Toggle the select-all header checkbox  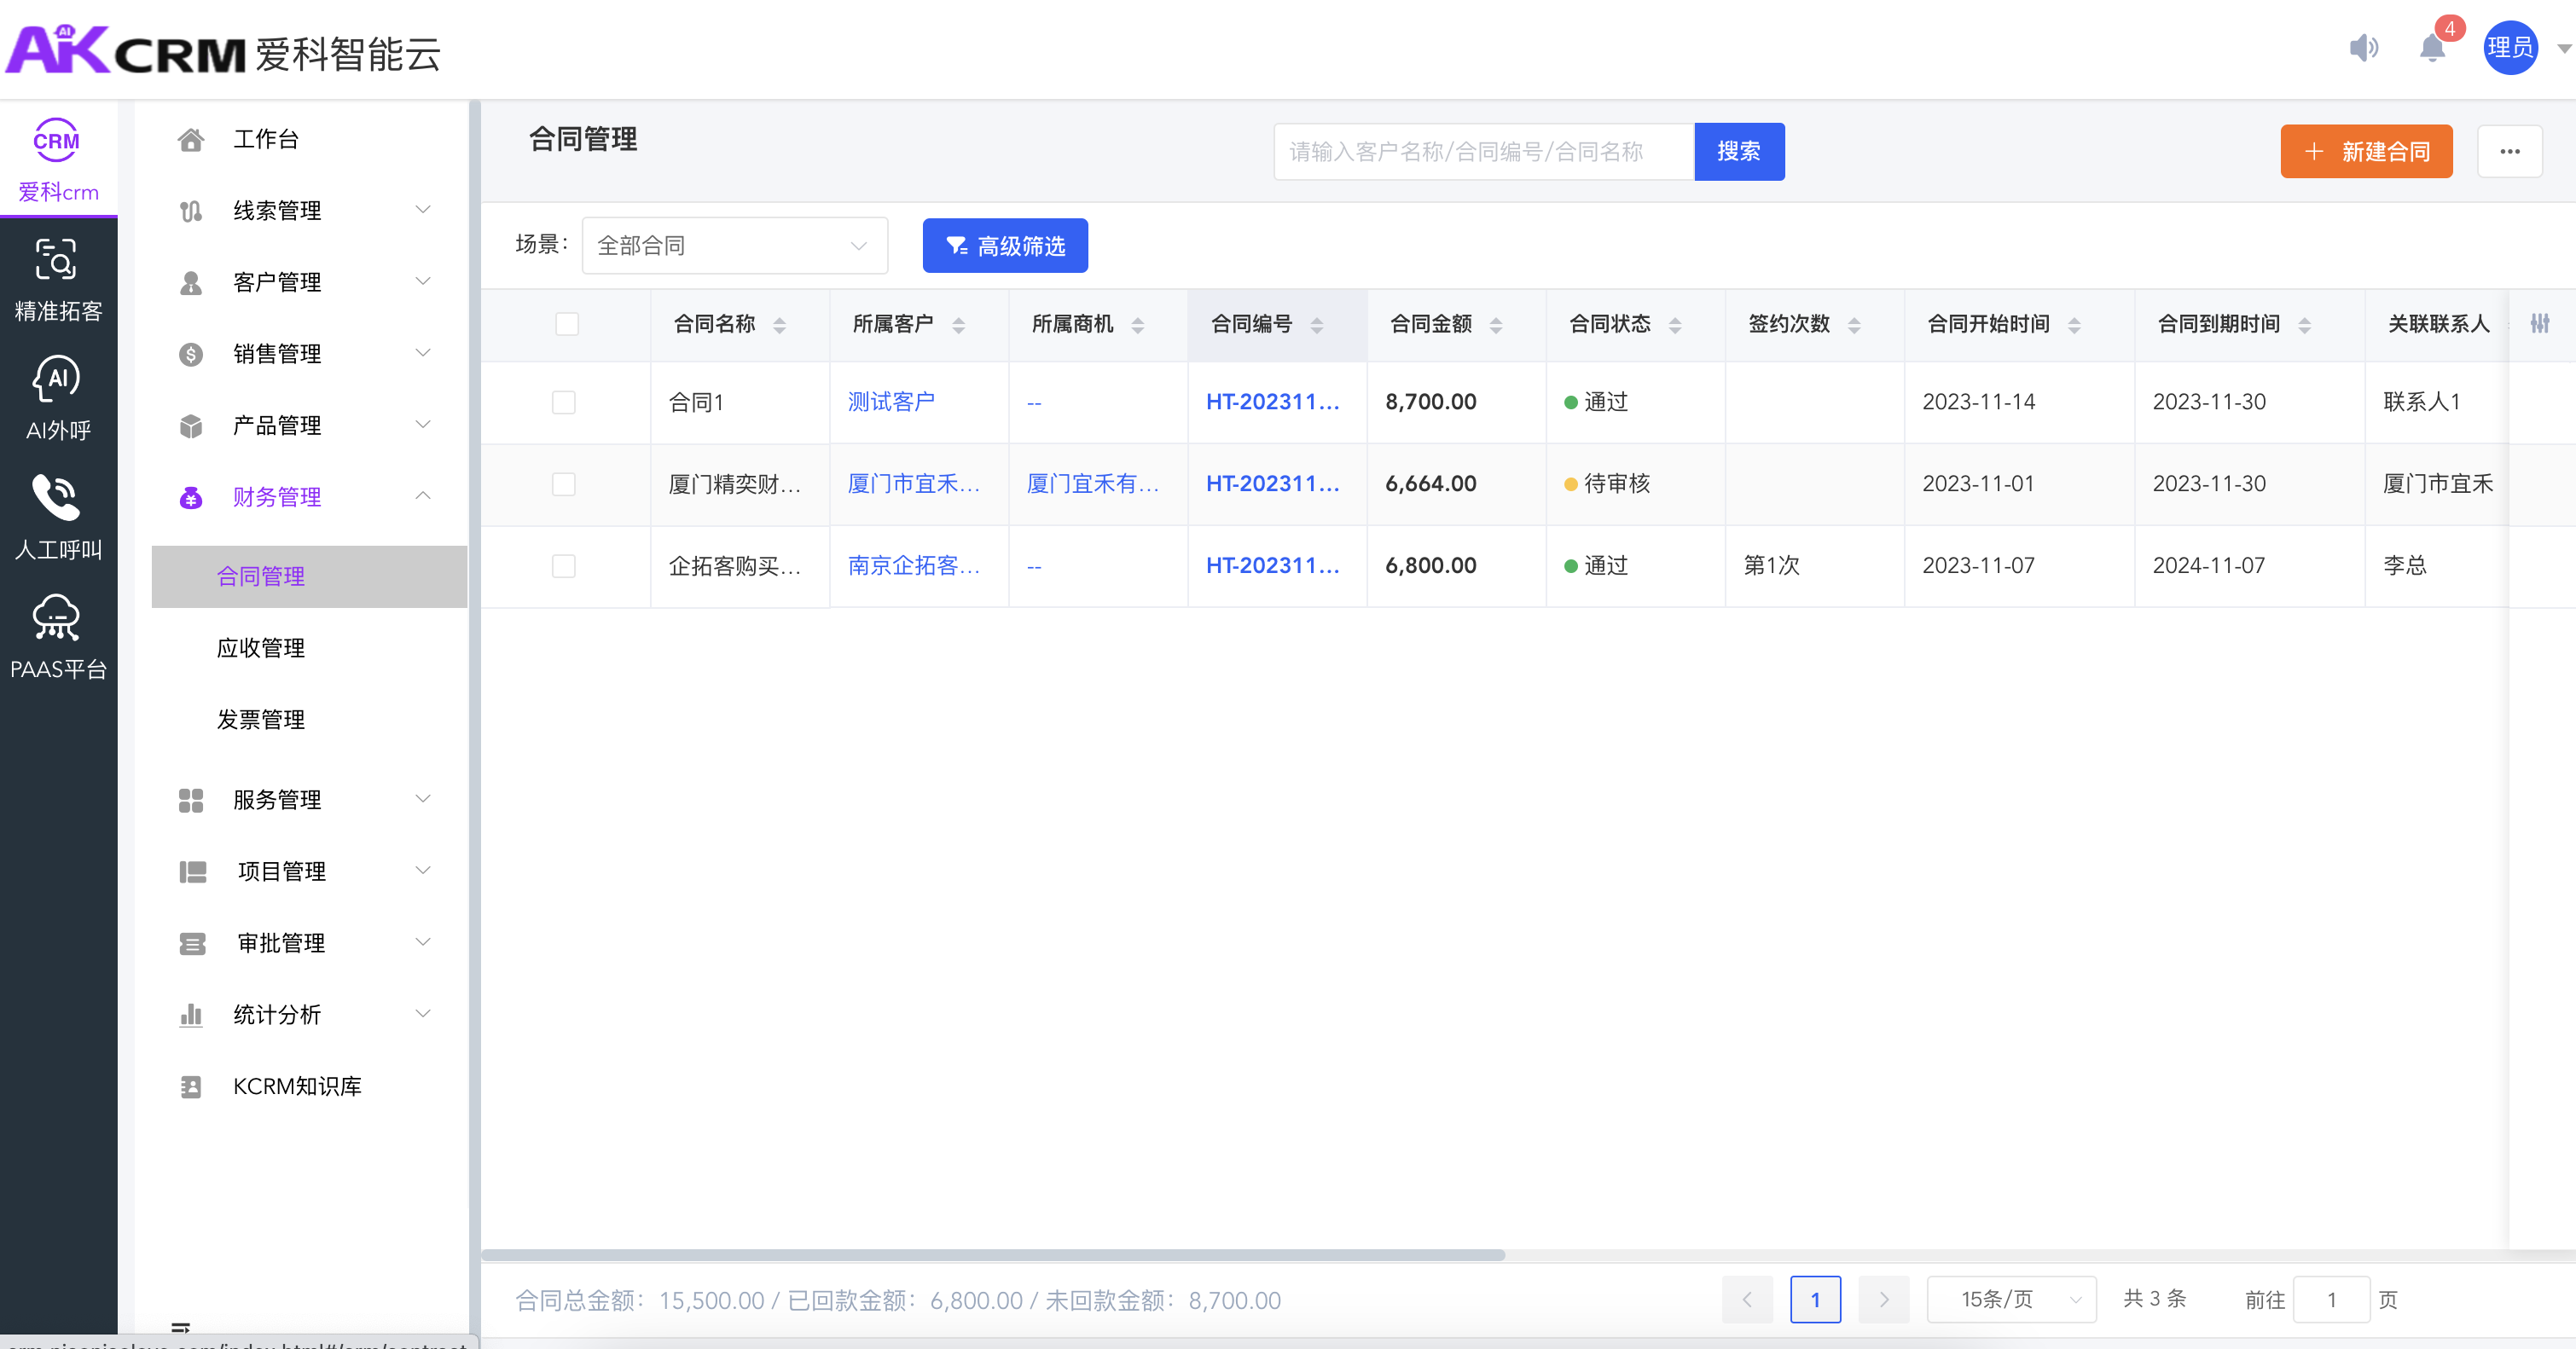567,324
